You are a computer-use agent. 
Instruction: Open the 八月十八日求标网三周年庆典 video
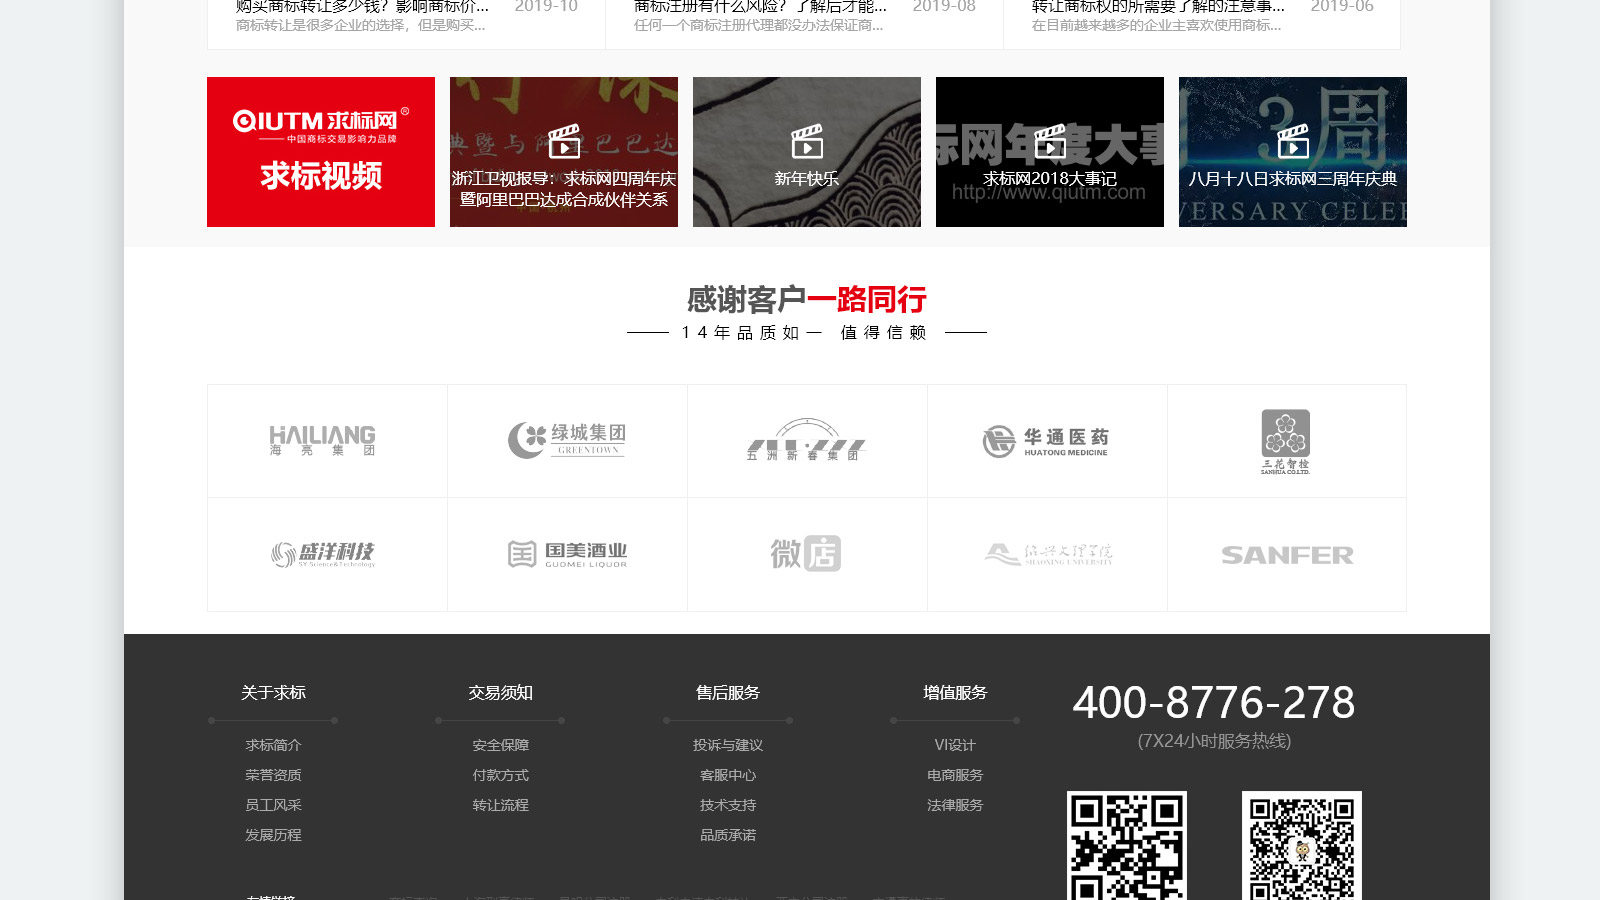point(1293,152)
